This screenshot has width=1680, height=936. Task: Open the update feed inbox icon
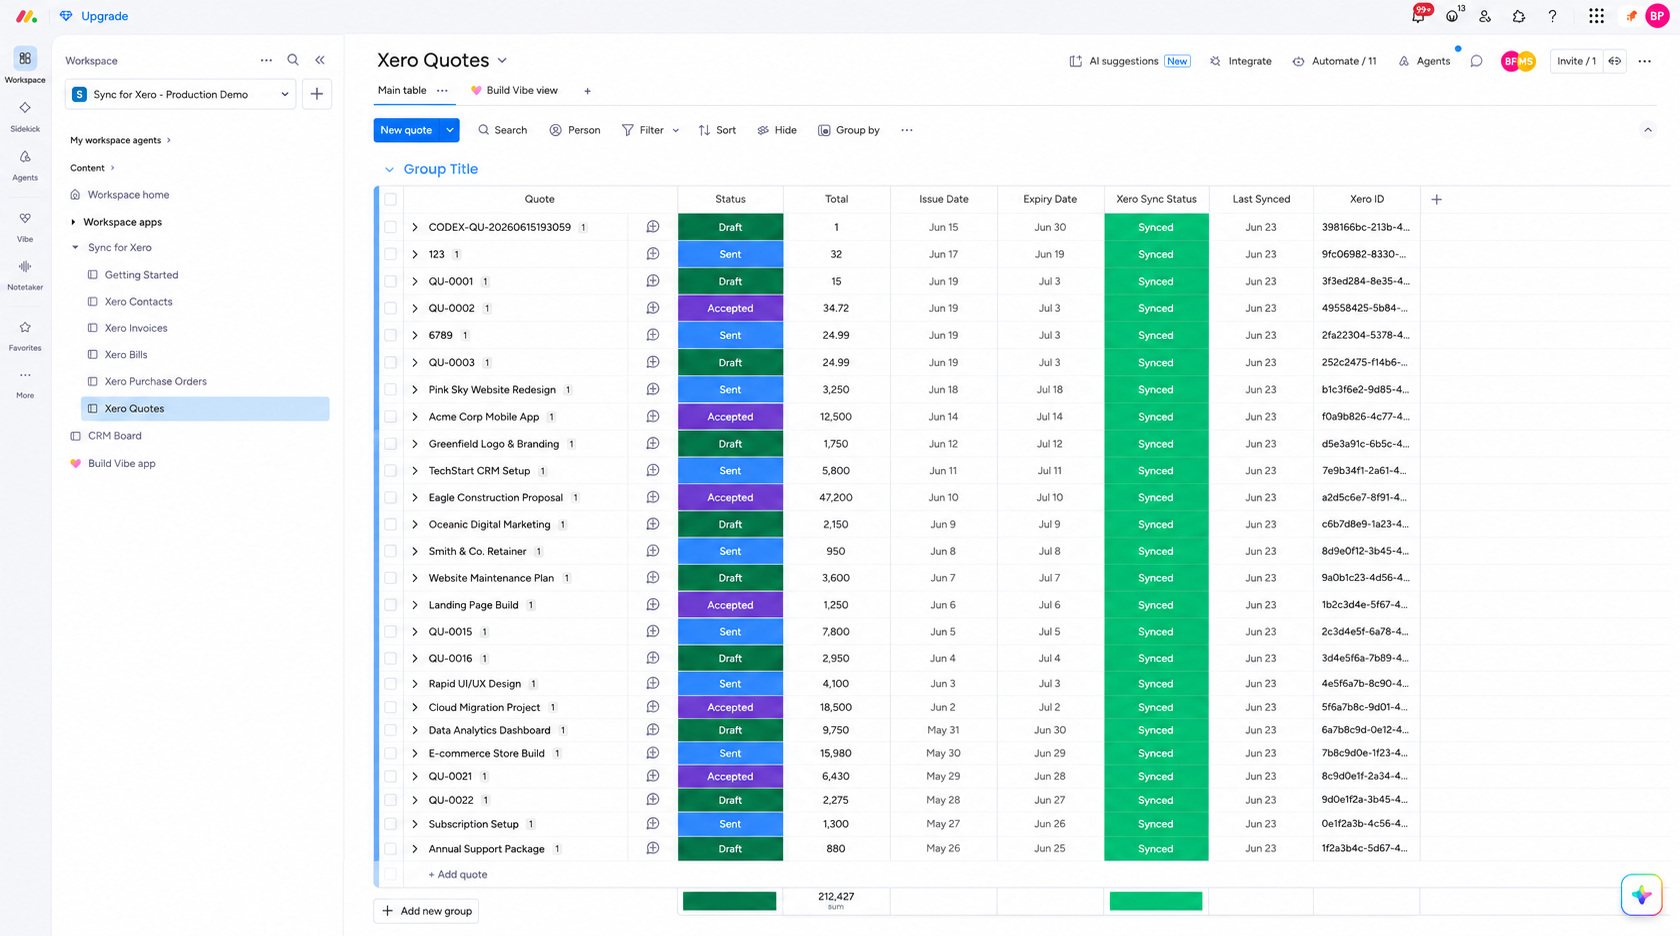point(1452,16)
